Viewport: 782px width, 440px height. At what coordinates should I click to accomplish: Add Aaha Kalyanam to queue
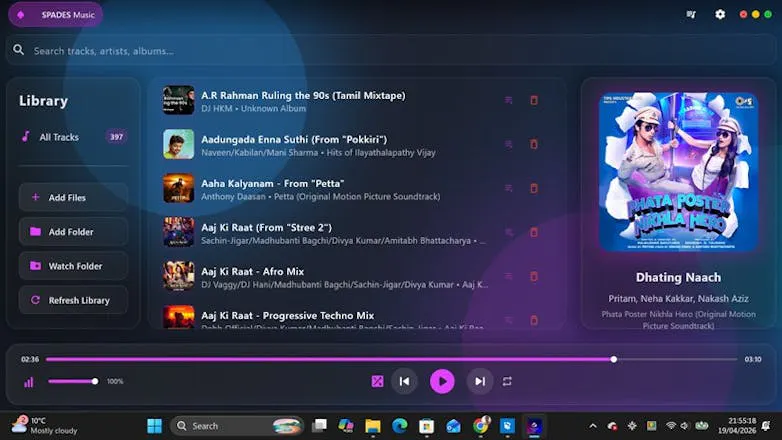click(508, 188)
